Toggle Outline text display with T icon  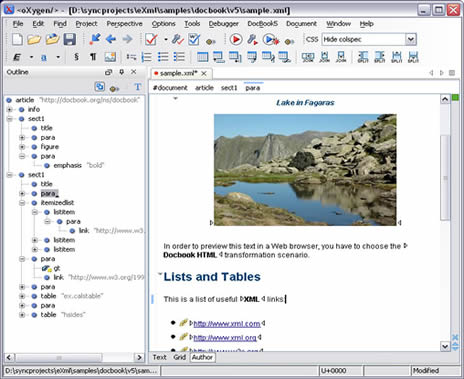(138, 87)
